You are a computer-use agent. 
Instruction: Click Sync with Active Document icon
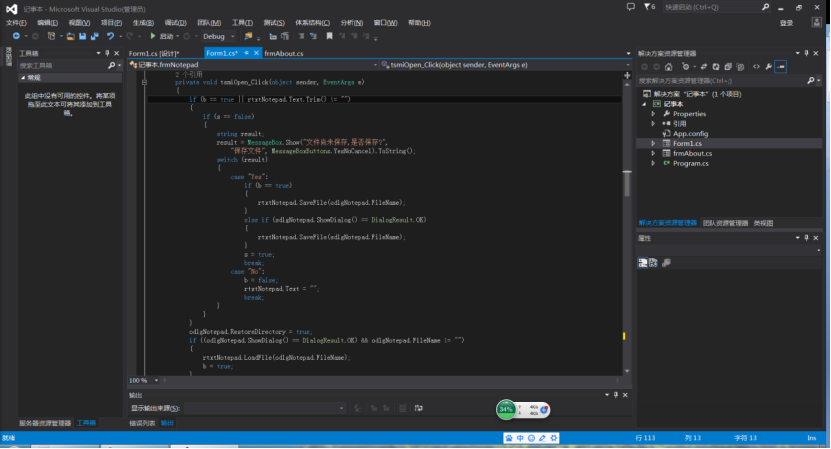704,67
